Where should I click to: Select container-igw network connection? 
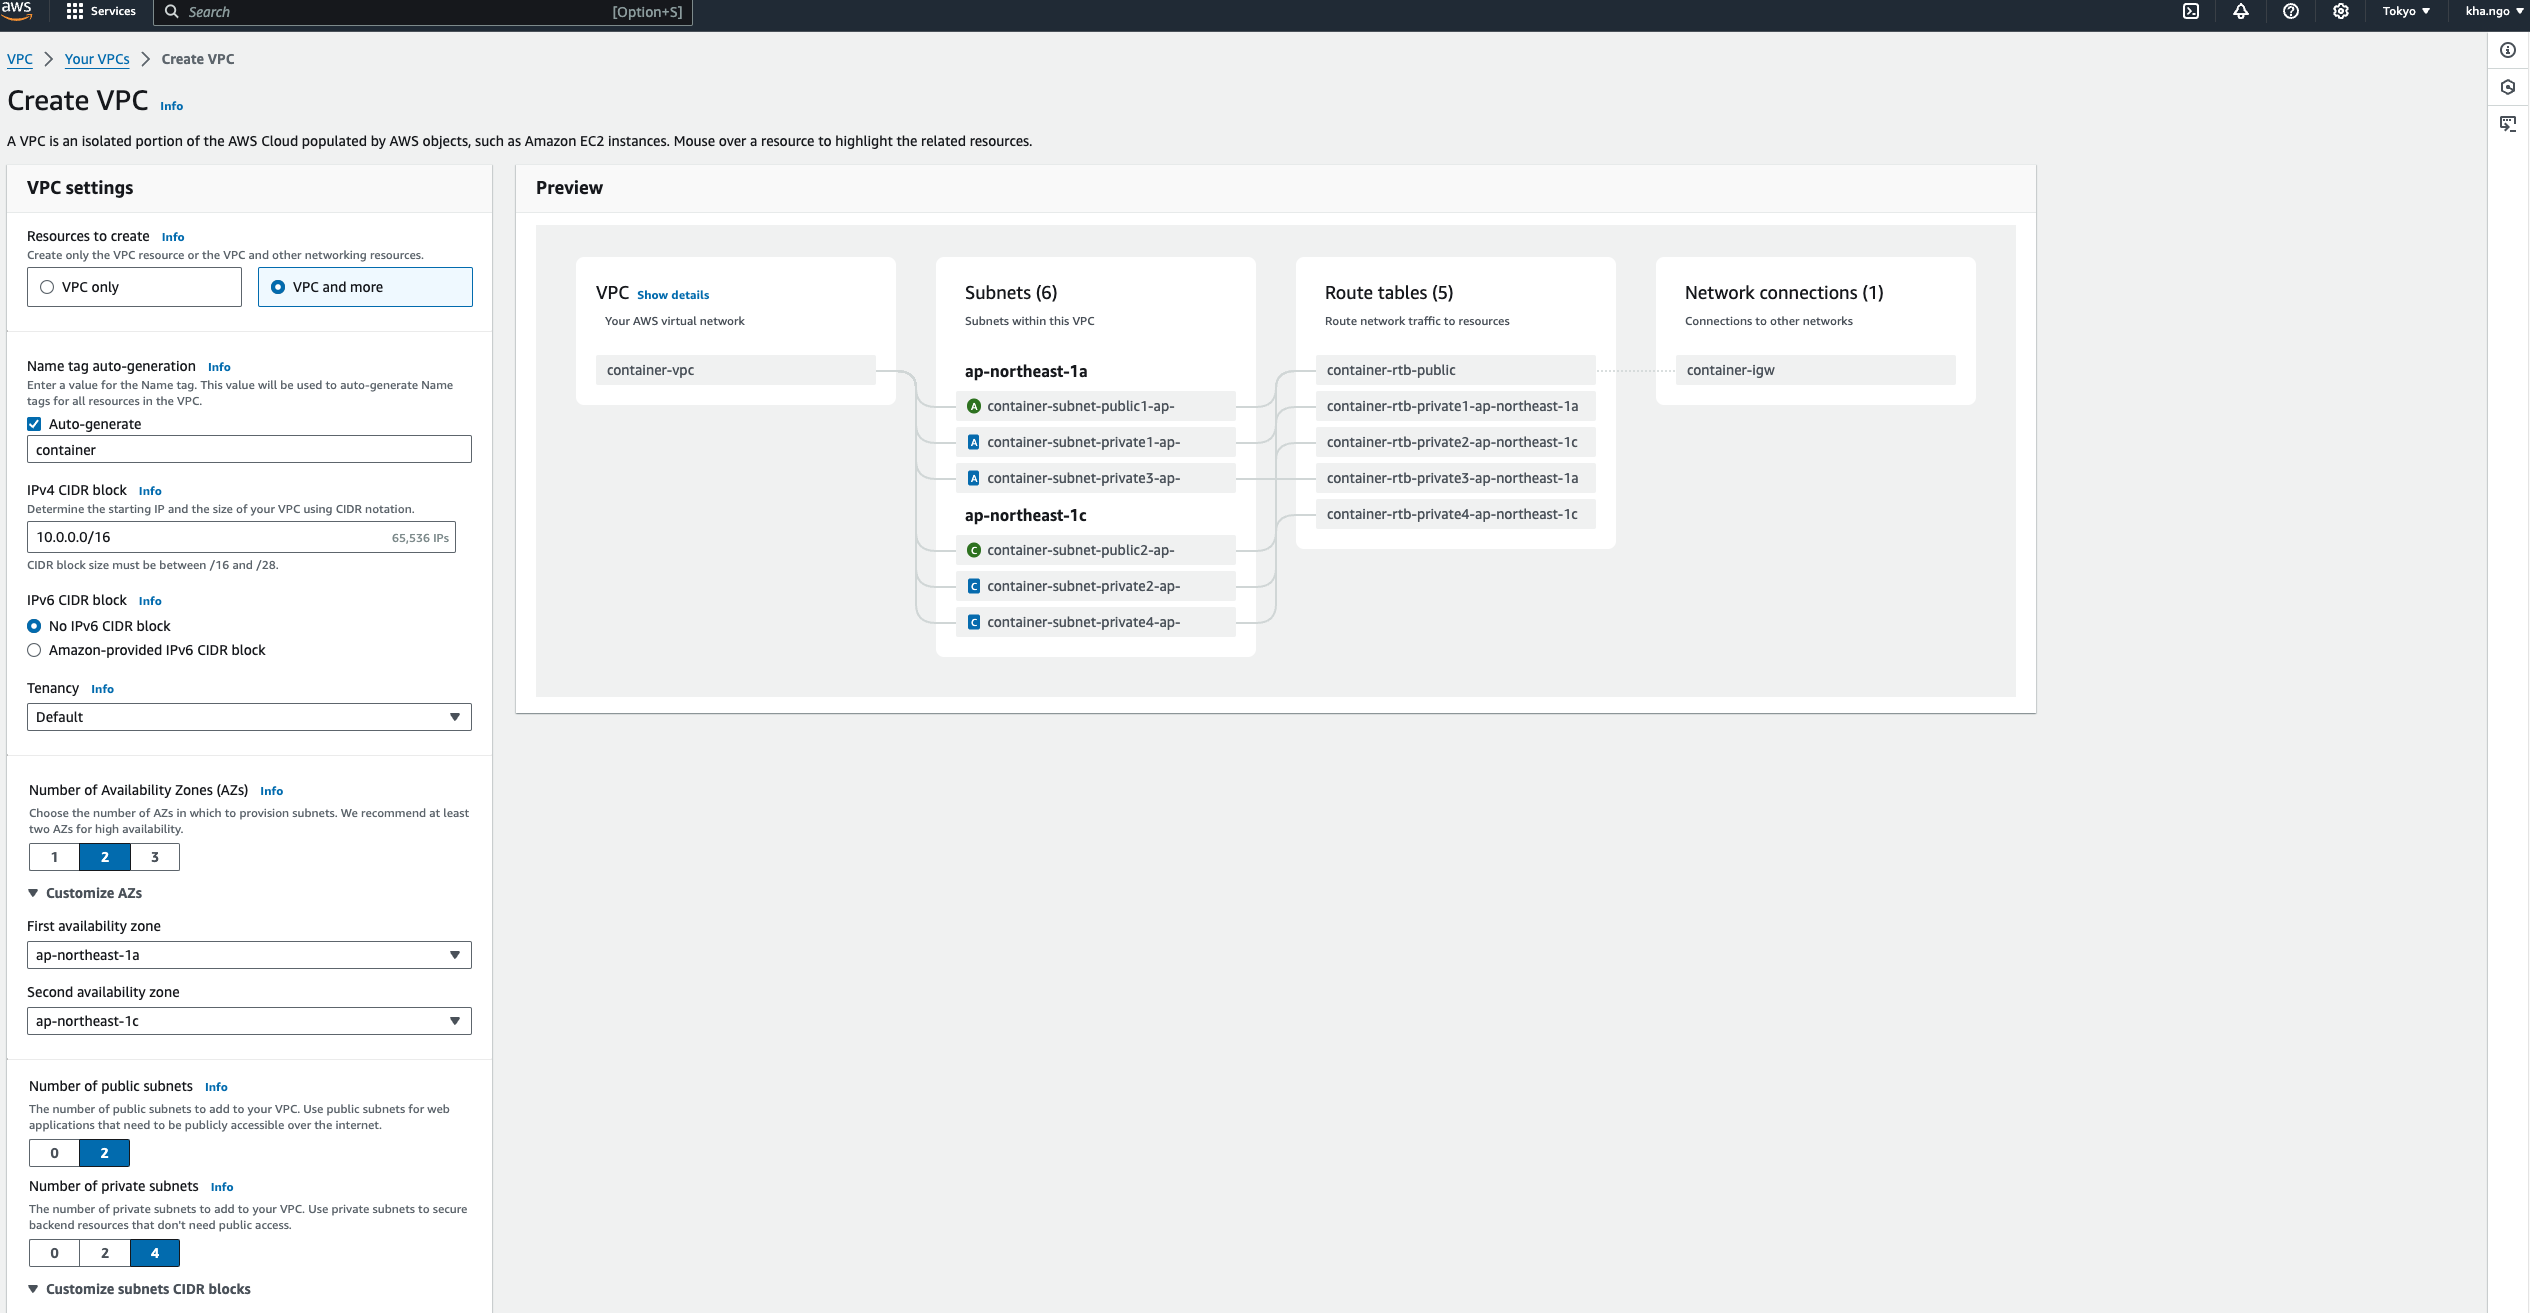[1816, 370]
